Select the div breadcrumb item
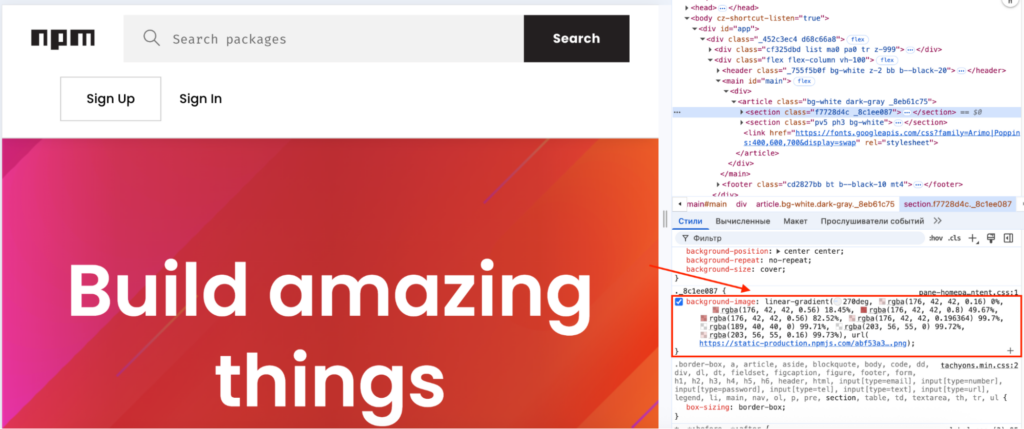1024x429 pixels. (741, 204)
